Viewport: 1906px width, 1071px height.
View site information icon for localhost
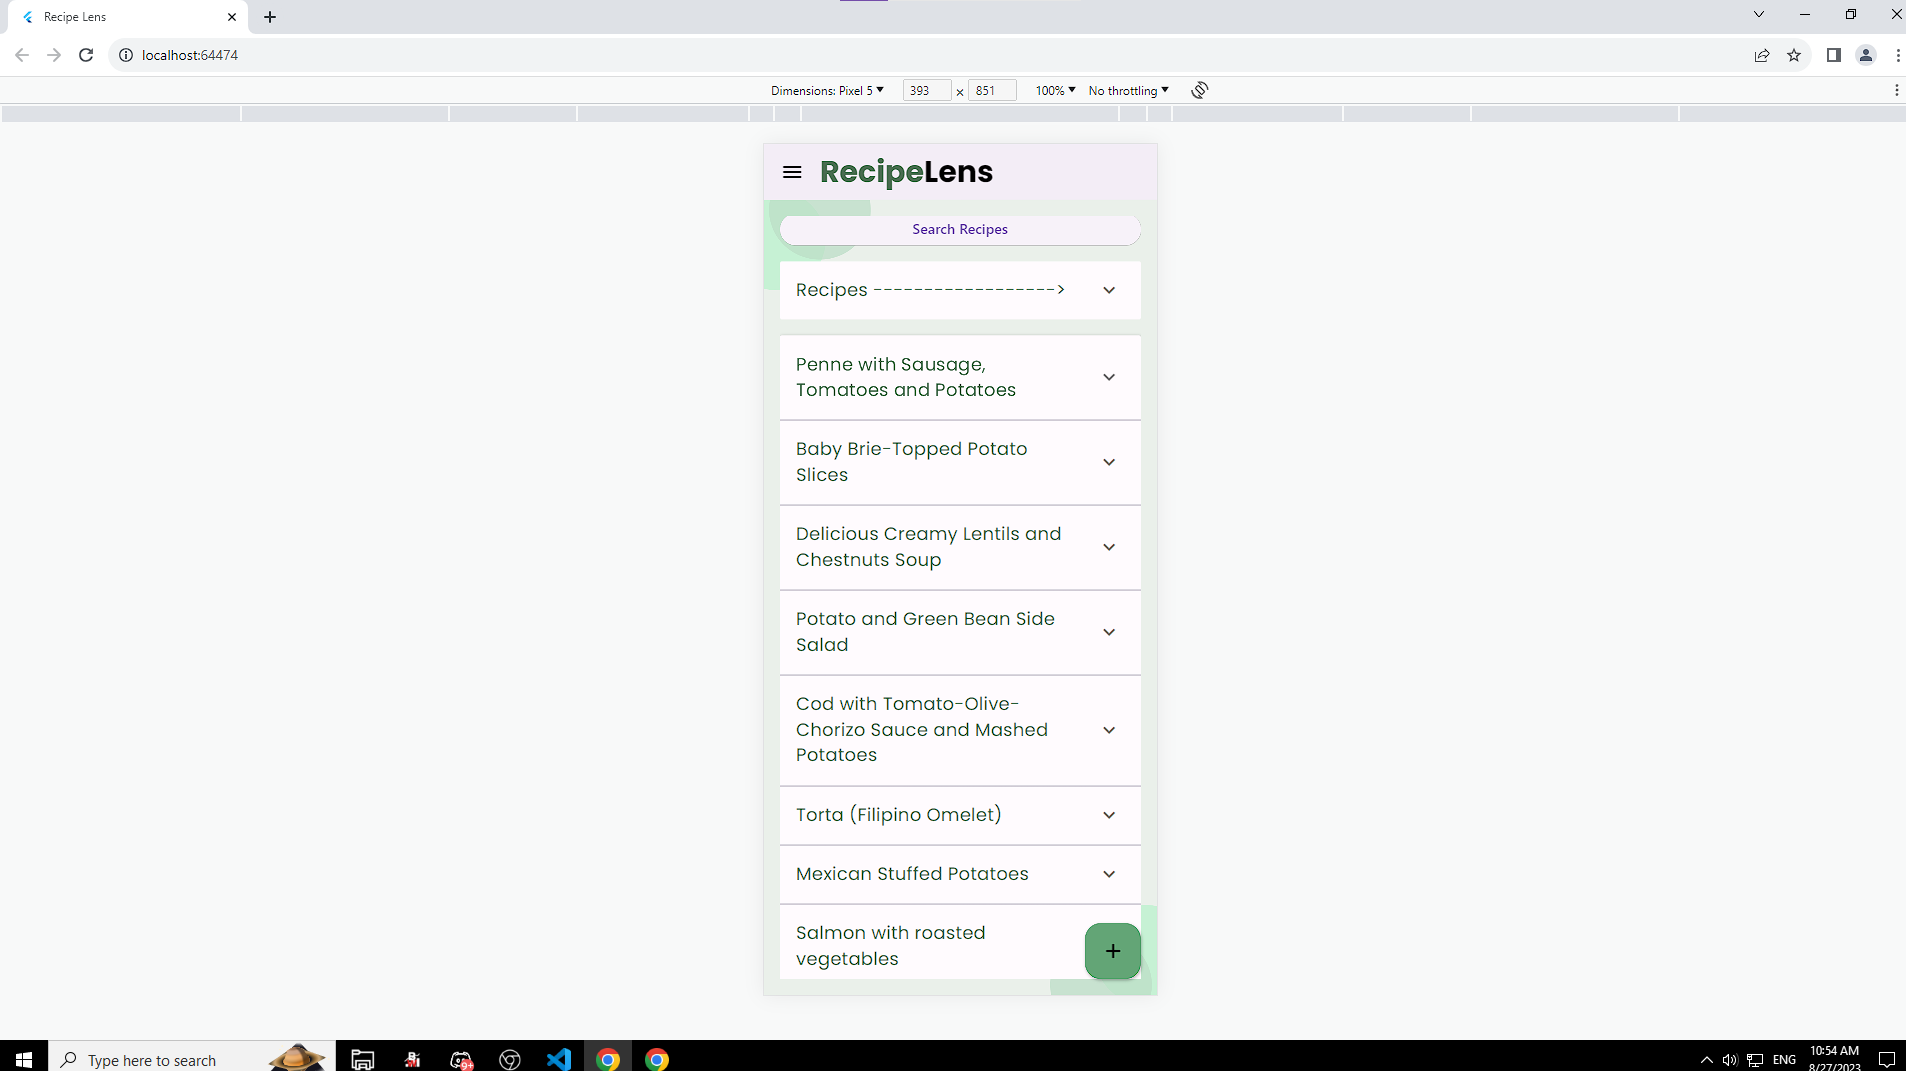tap(126, 55)
